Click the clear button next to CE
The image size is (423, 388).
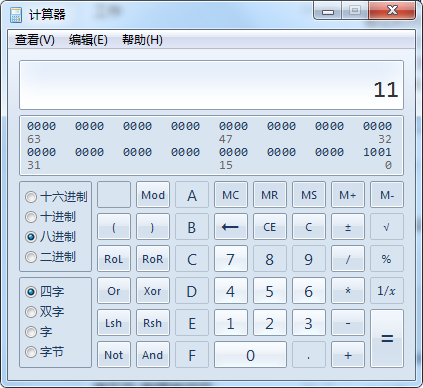[x=309, y=227]
